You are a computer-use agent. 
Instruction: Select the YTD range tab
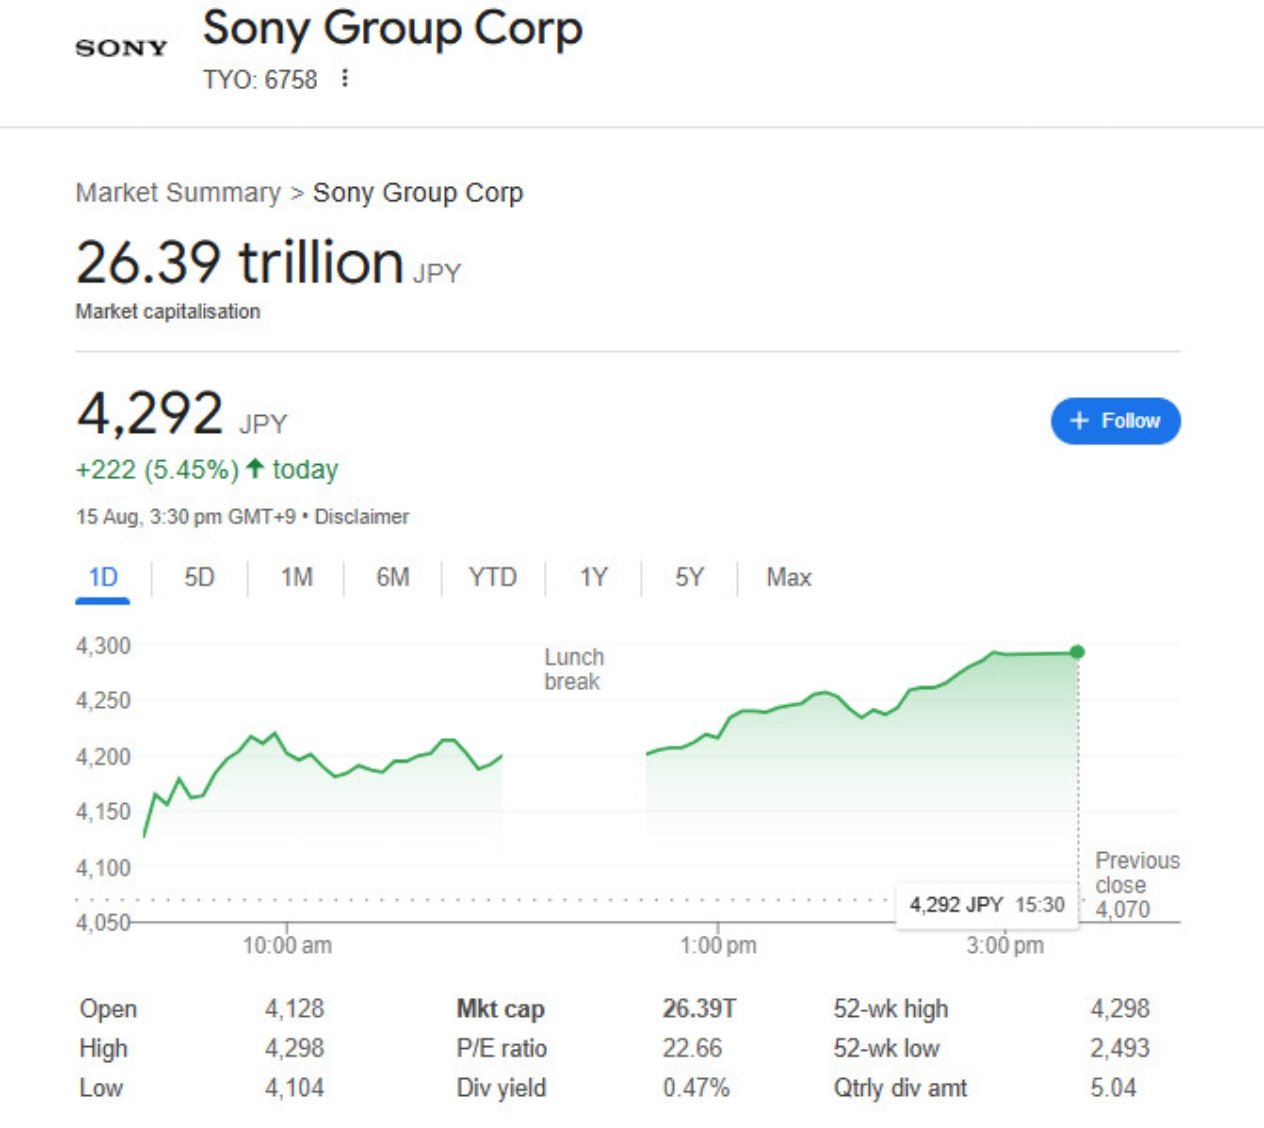(493, 578)
